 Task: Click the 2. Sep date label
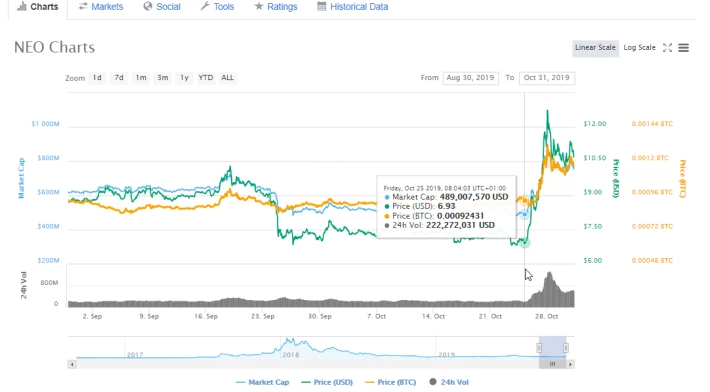tap(92, 316)
